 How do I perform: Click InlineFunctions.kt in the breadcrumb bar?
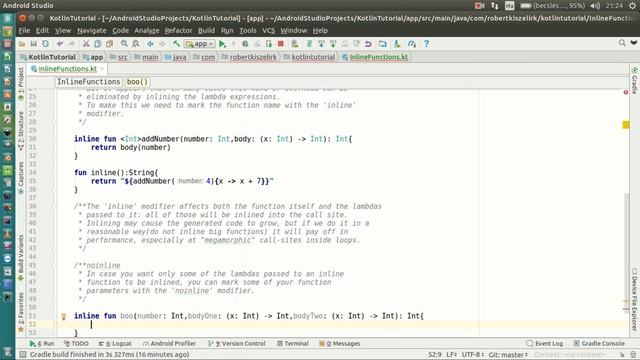click(375, 57)
